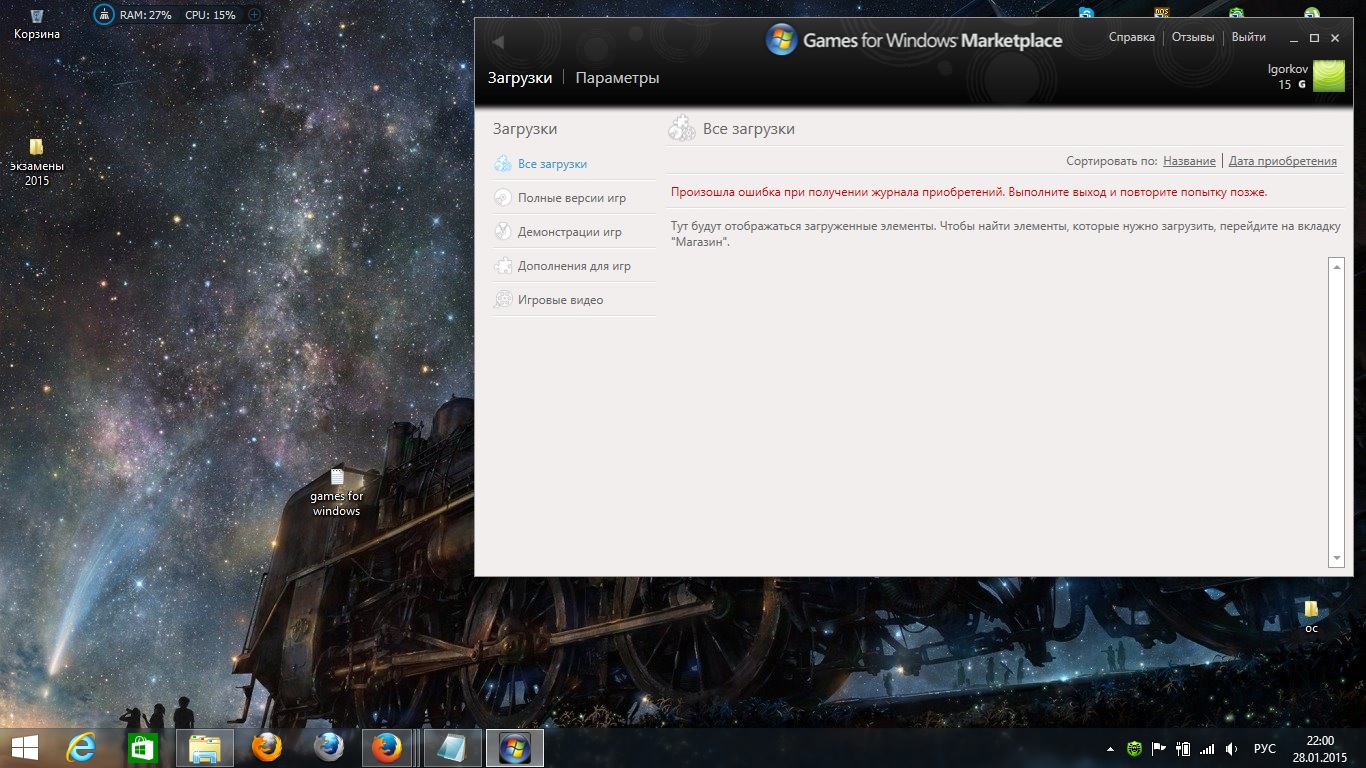1366x768 pixels.
Task: Show hidden system tray icons
Action: (x=1109, y=749)
